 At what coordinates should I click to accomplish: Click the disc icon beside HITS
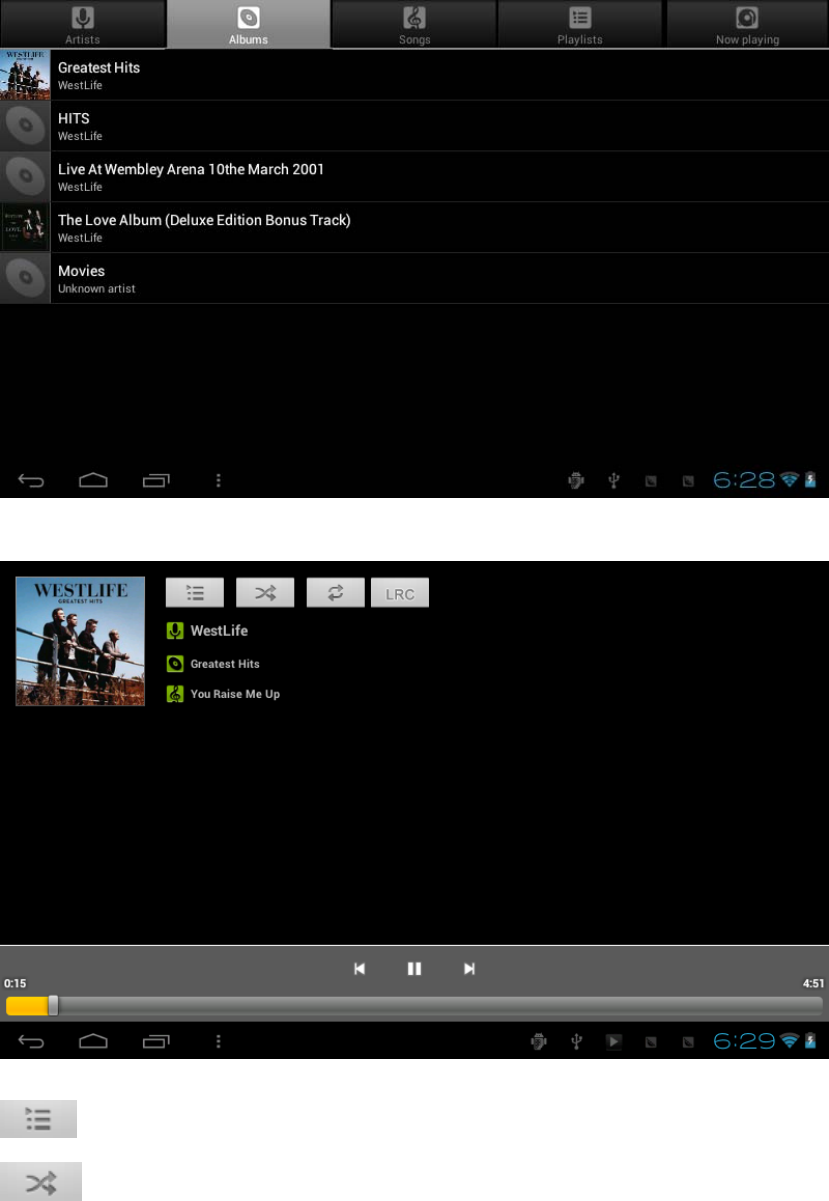tap(25, 126)
